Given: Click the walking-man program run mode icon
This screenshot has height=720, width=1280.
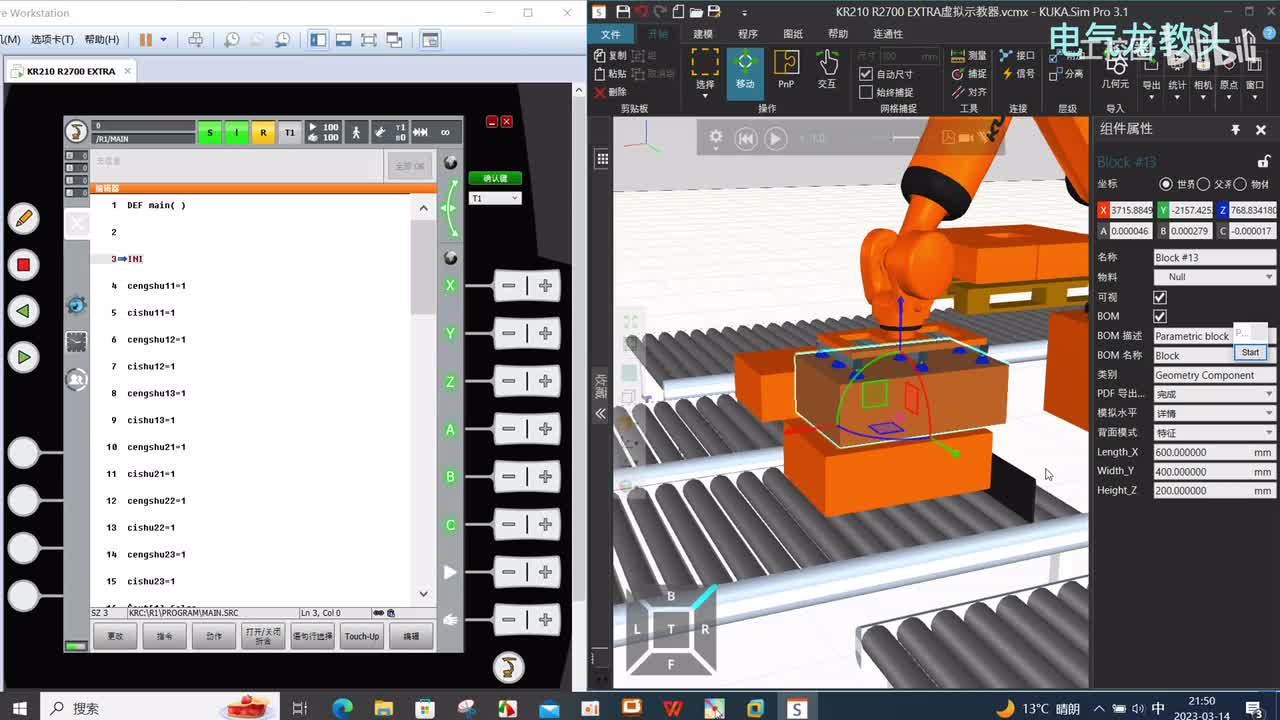Looking at the screenshot, I should pyautogui.click(x=356, y=132).
